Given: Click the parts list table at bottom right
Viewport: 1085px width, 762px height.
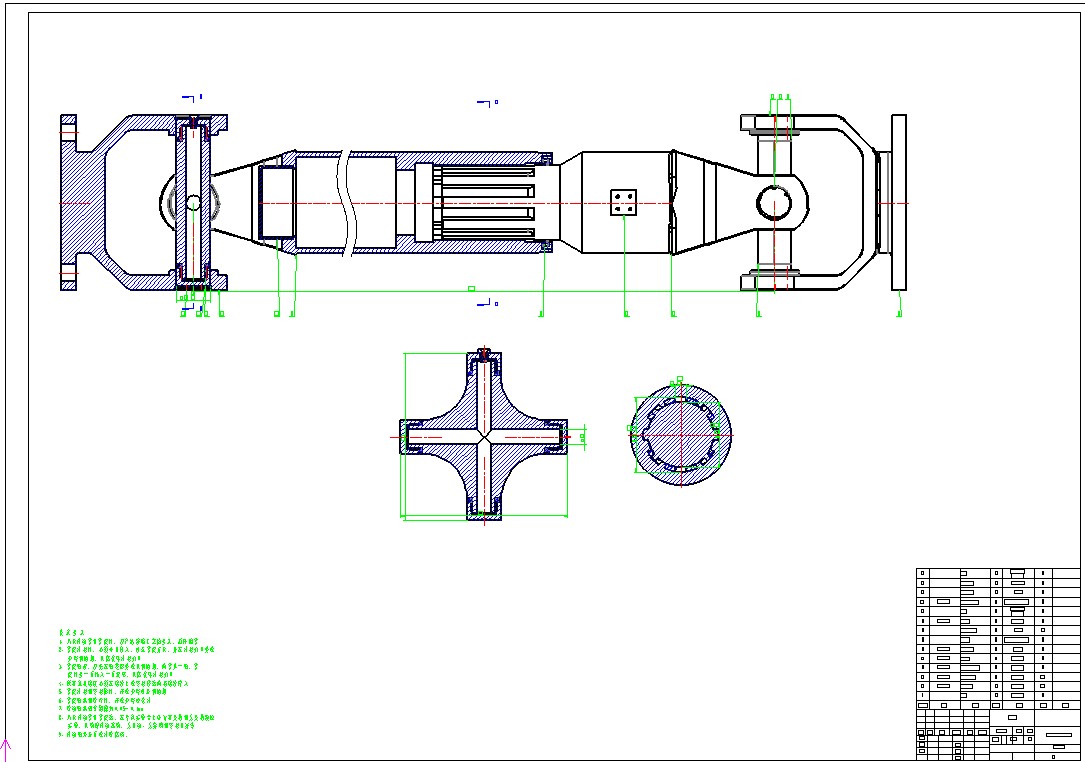Looking at the screenshot, I should pos(998,636).
